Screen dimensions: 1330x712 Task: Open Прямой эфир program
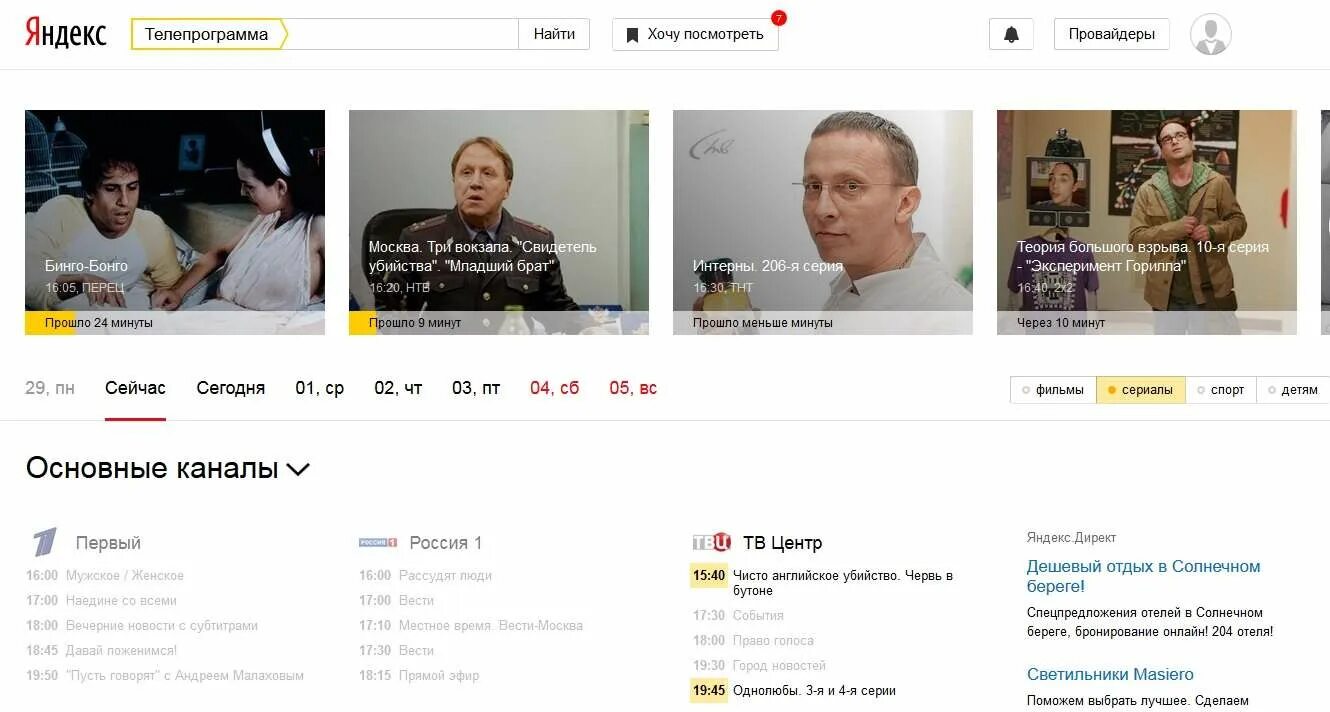pyautogui.click(x=439, y=675)
